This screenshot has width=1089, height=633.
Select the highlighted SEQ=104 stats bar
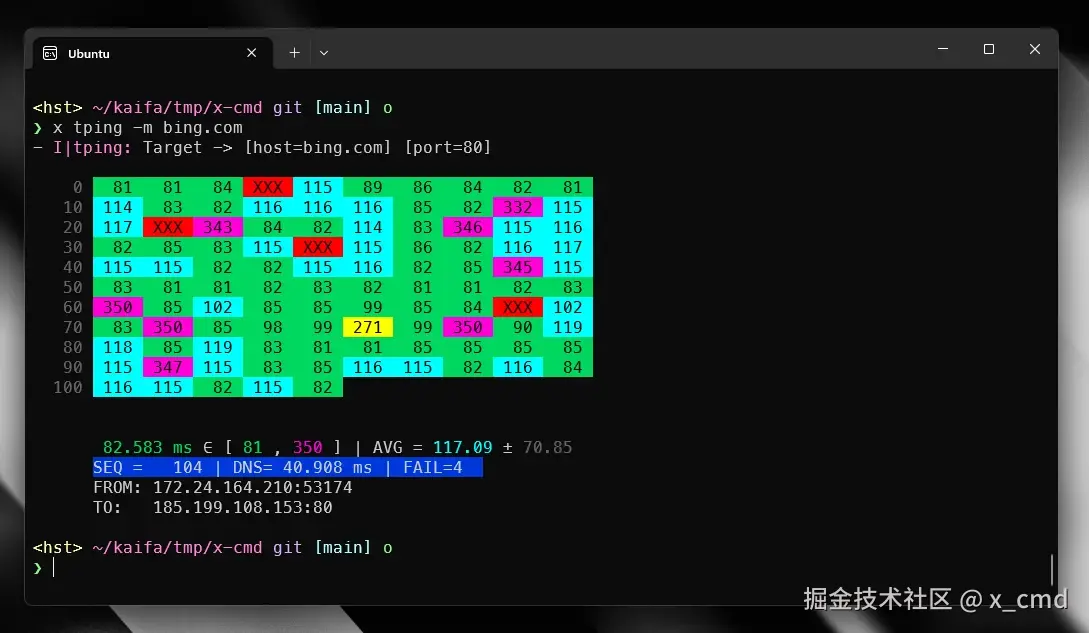[287, 467]
